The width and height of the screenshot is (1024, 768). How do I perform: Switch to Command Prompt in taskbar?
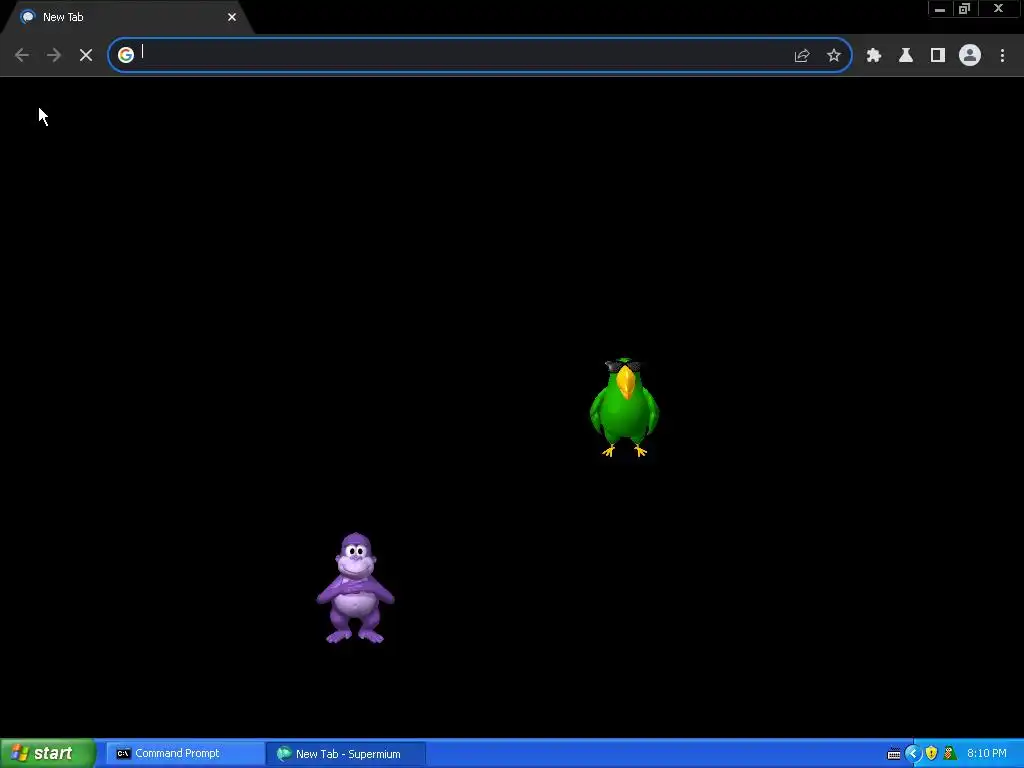(185, 754)
